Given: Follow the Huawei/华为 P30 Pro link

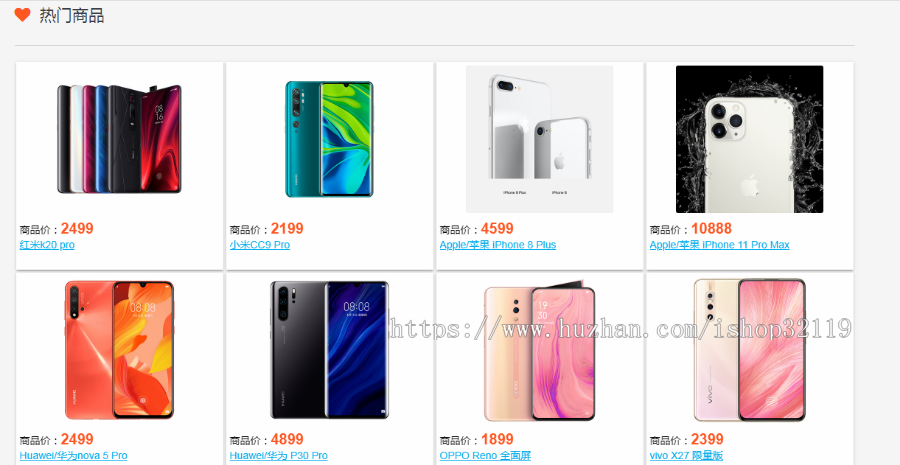Looking at the screenshot, I should 278,456.
